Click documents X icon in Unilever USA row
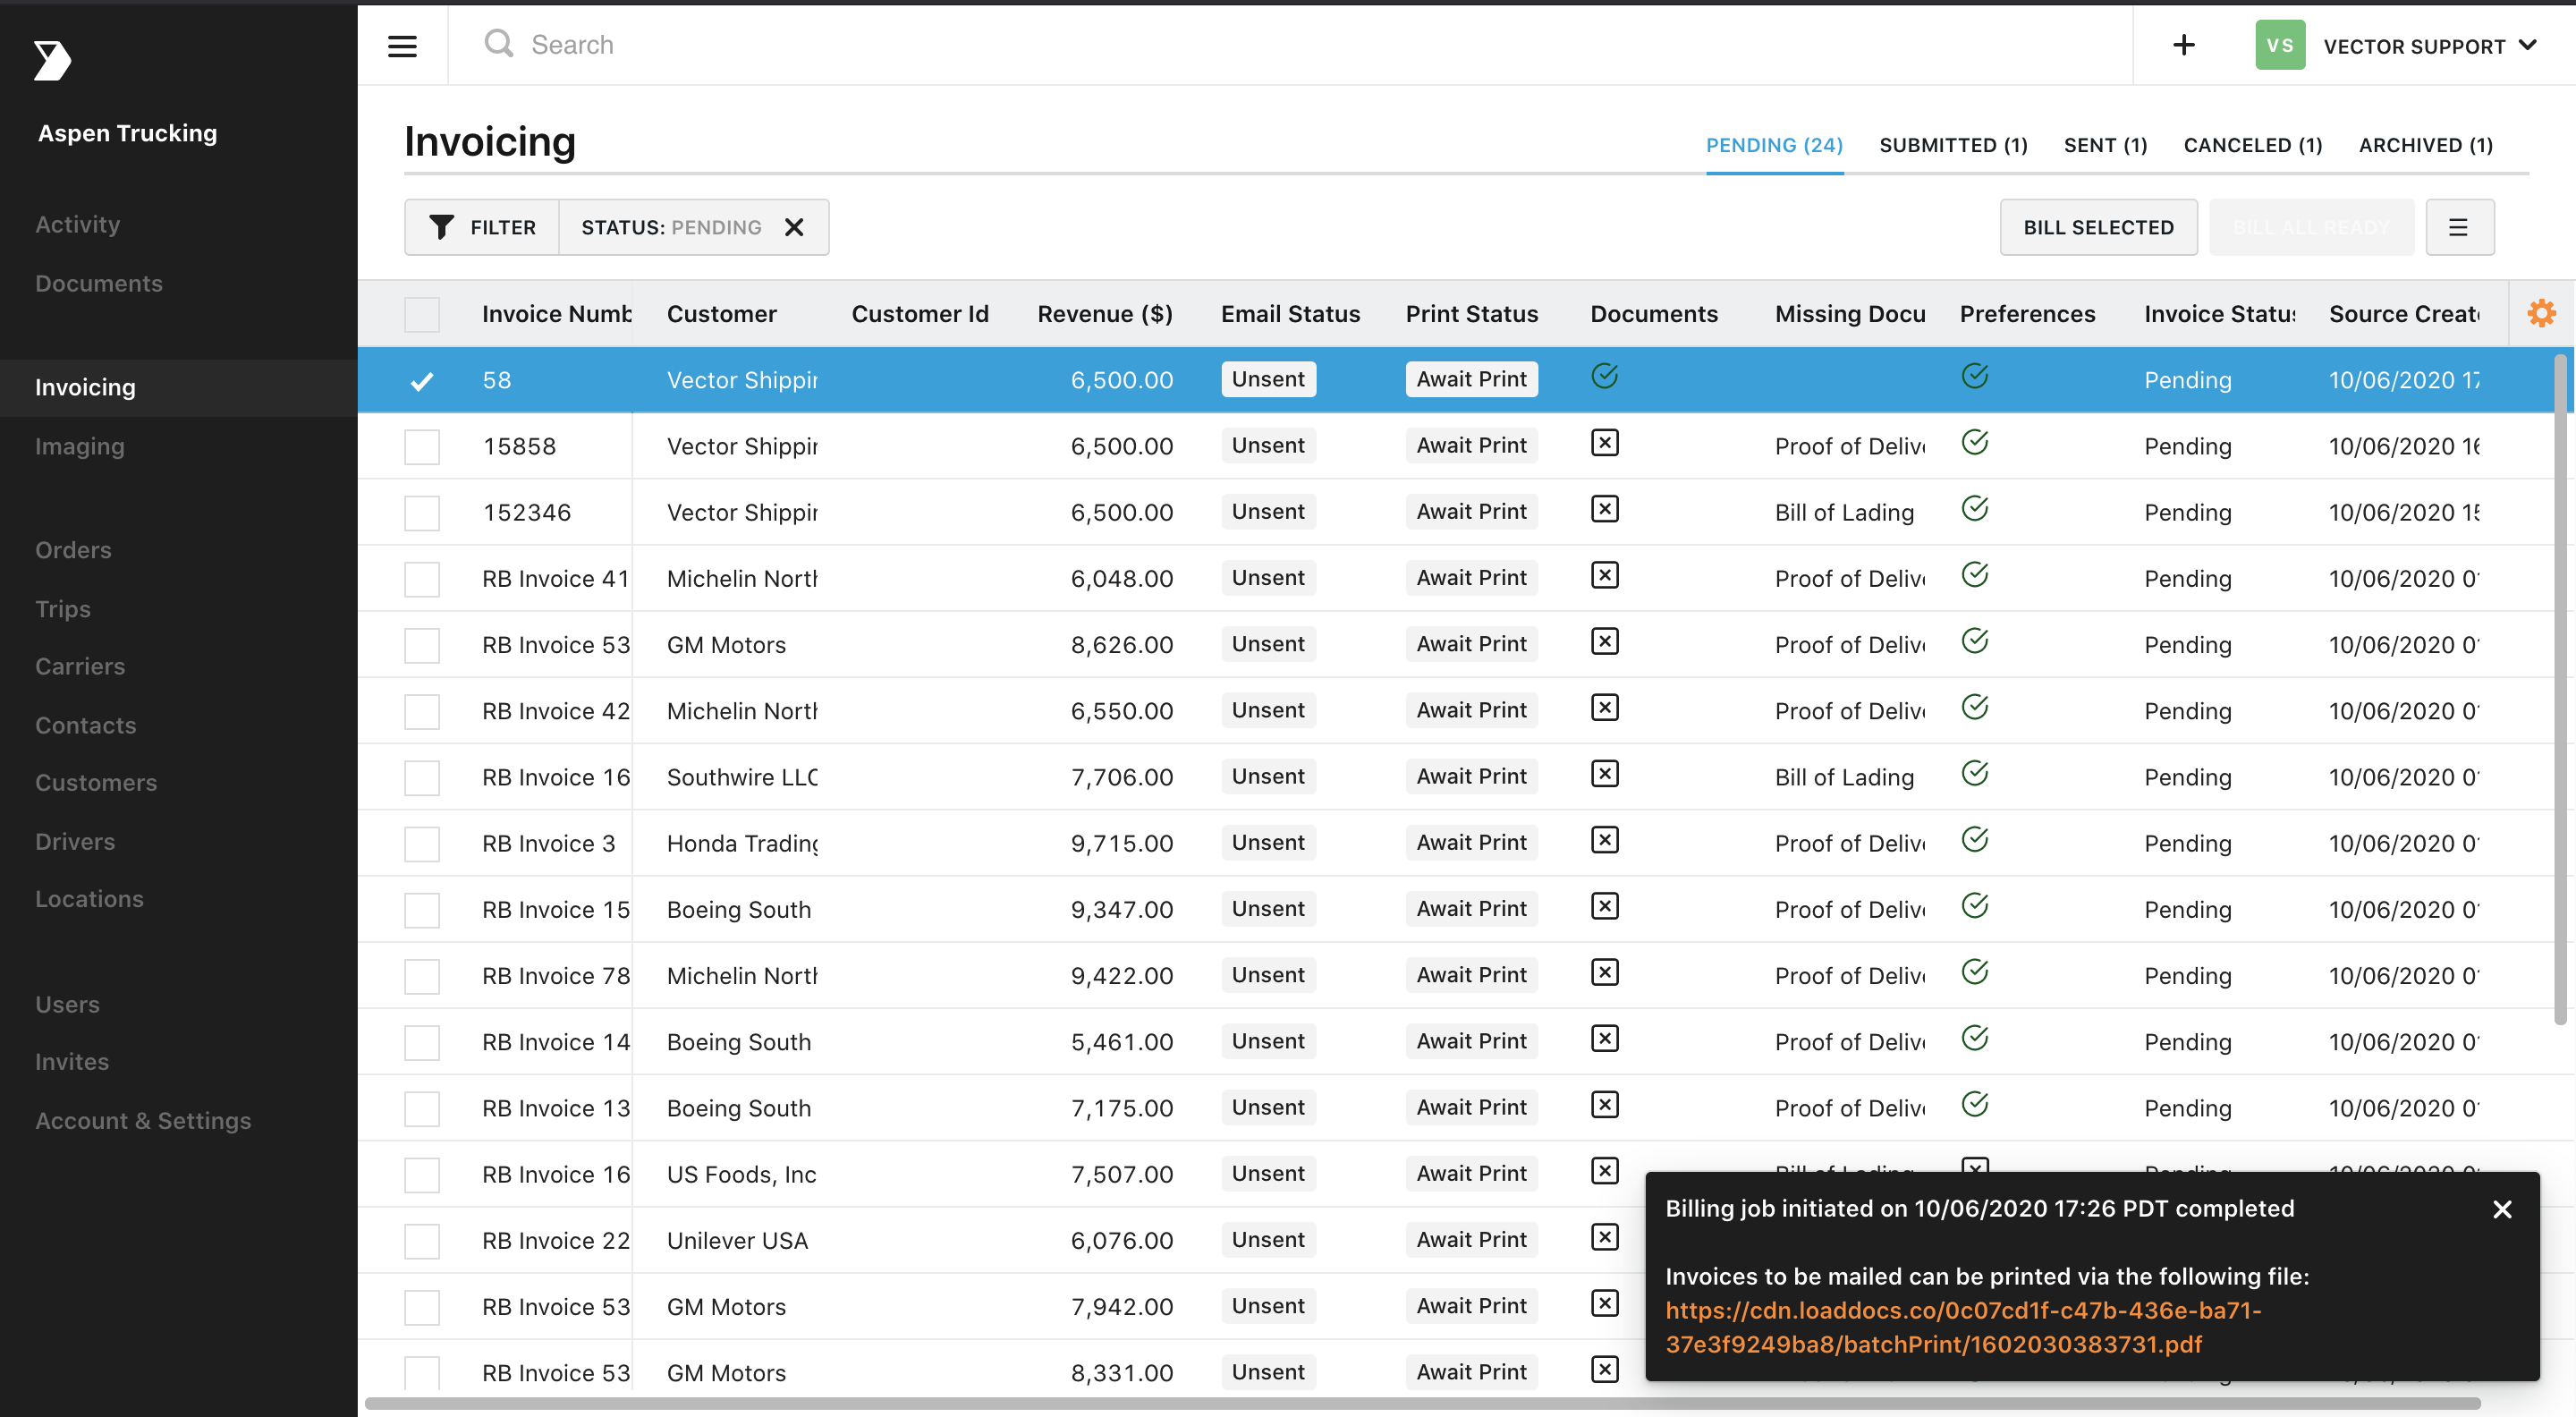This screenshot has height=1417, width=2576. click(x=1604, y=1237)
